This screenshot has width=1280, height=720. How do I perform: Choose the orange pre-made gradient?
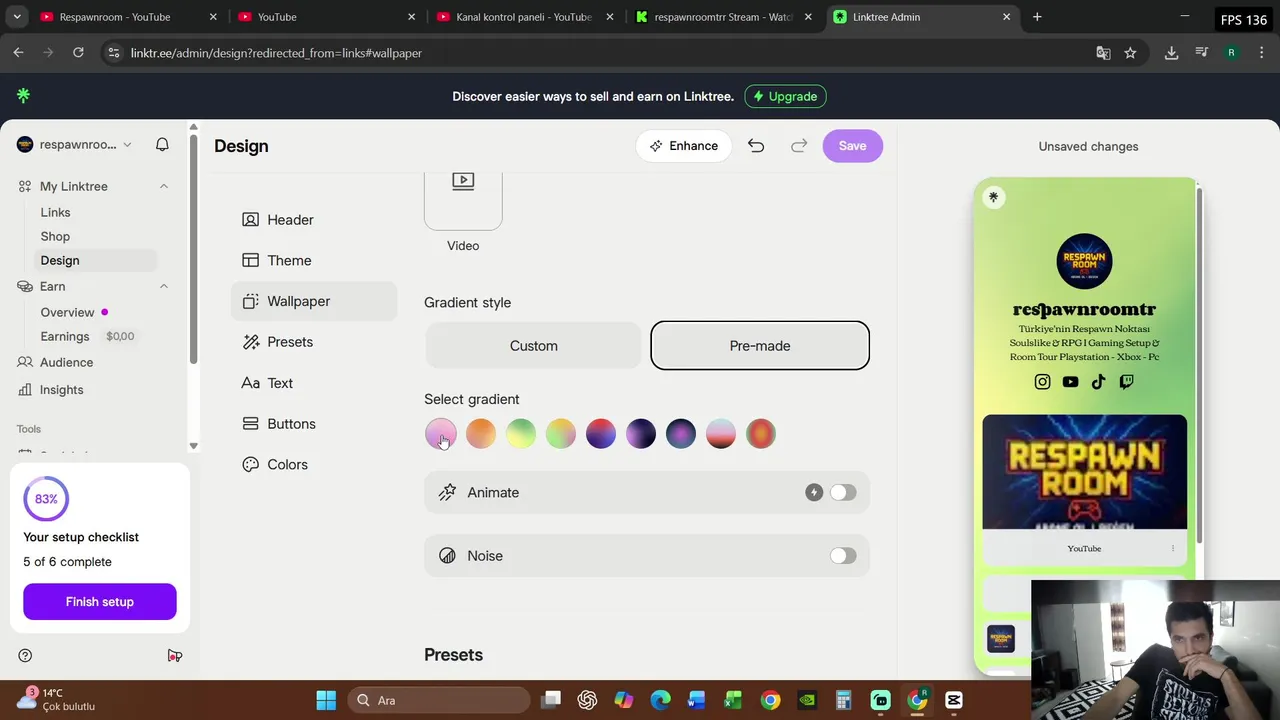click(481, 434)
